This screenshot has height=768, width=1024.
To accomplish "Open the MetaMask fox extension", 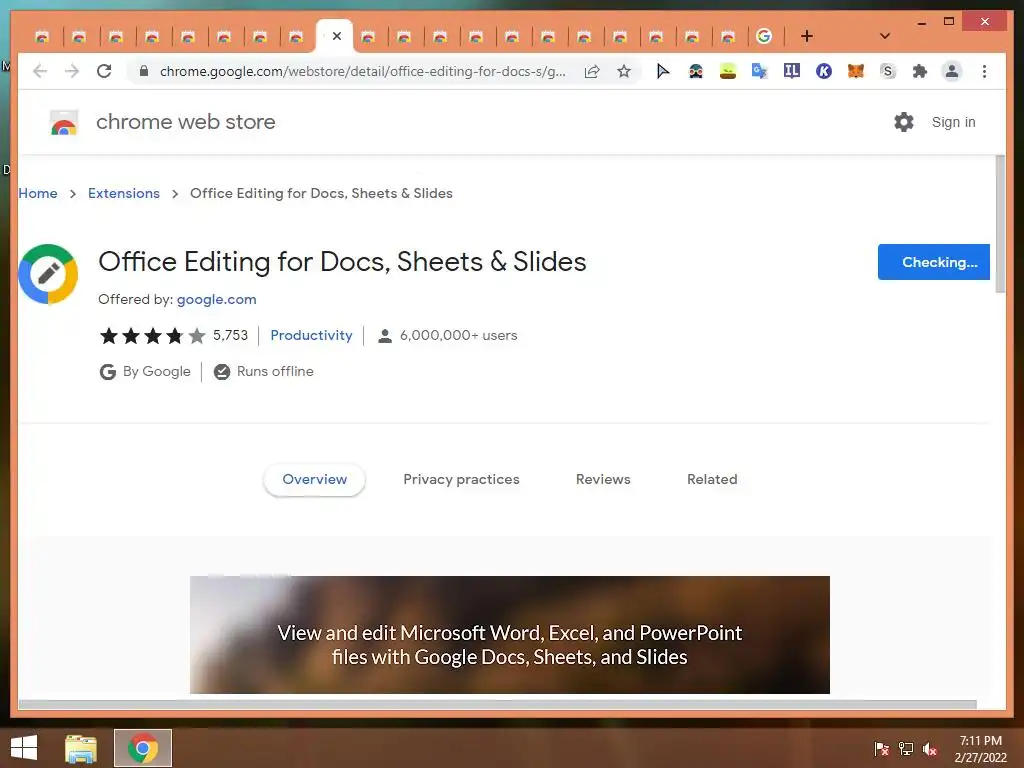I will coord(856,71).
